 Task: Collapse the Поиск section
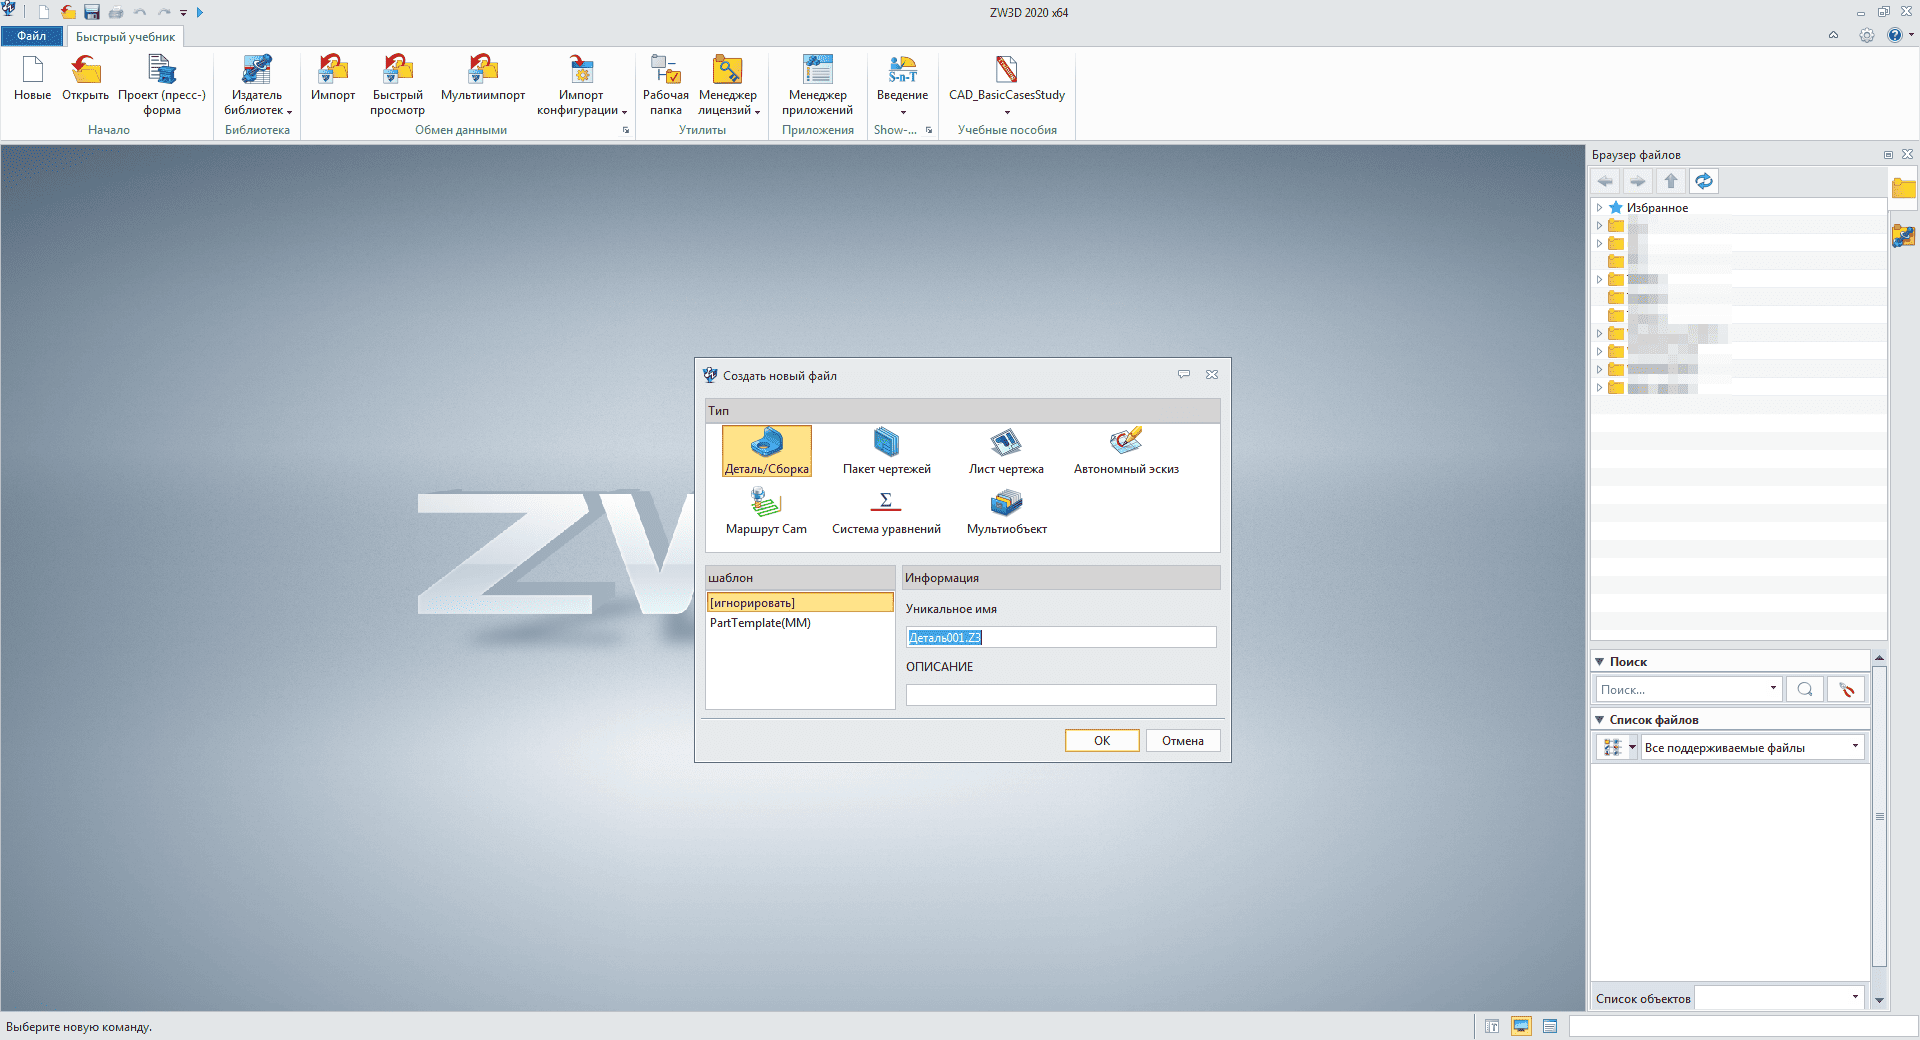point(1600,662)
